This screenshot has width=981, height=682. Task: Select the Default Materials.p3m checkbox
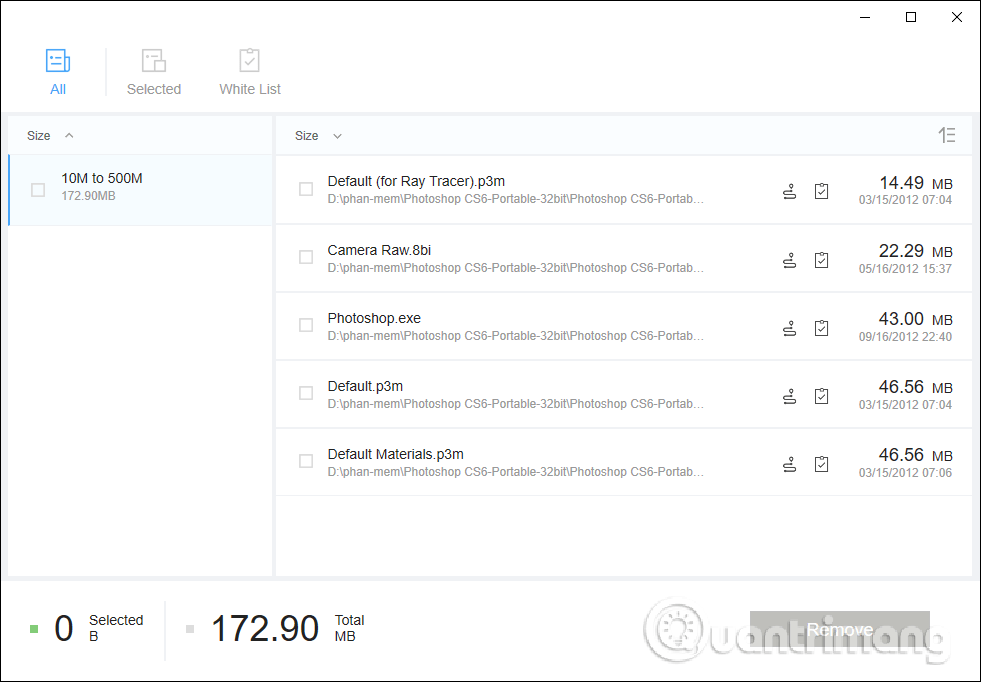click(x=306, y=462)
